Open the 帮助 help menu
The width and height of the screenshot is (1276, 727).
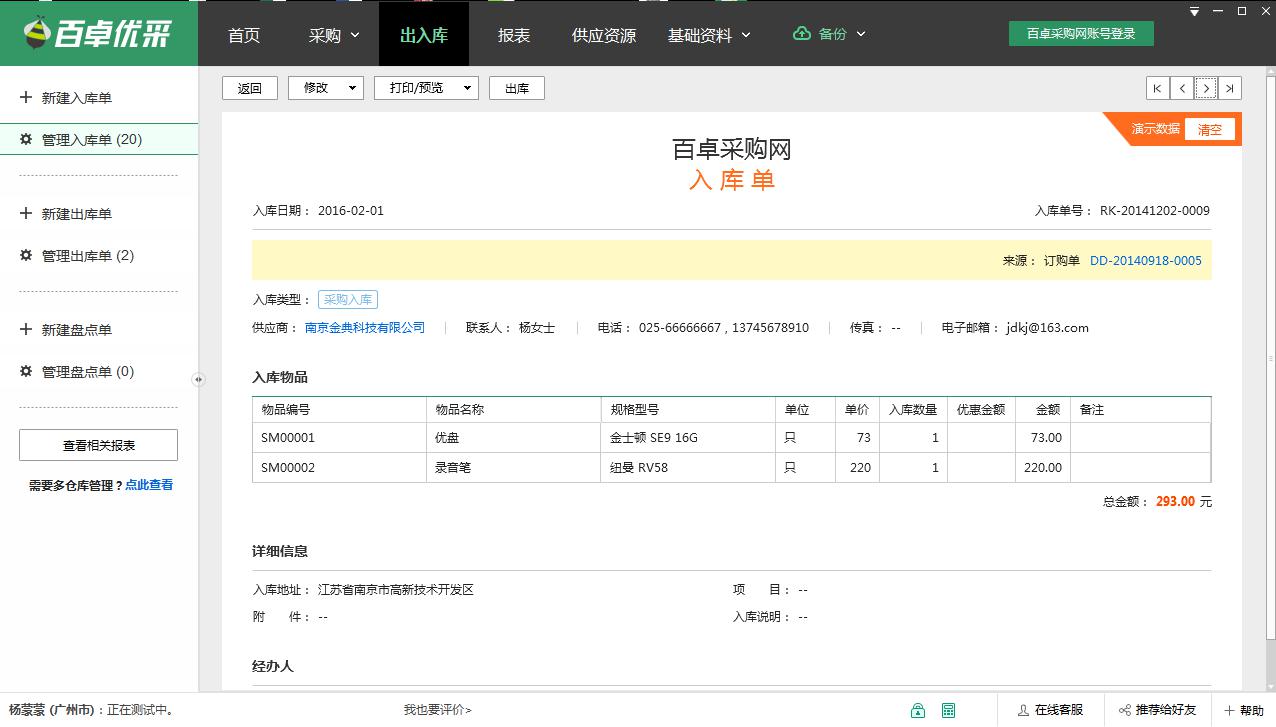tap(1243, 710)
